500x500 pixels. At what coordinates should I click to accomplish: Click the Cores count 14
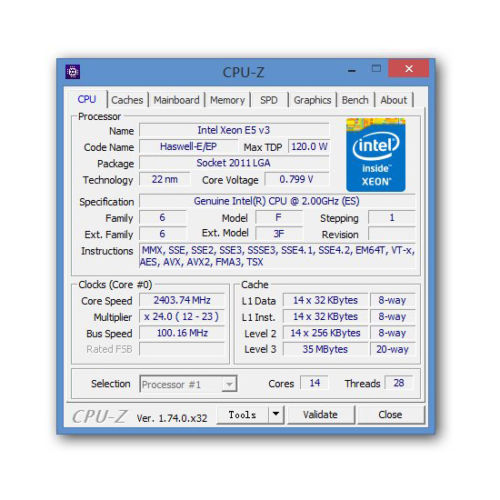315,383
